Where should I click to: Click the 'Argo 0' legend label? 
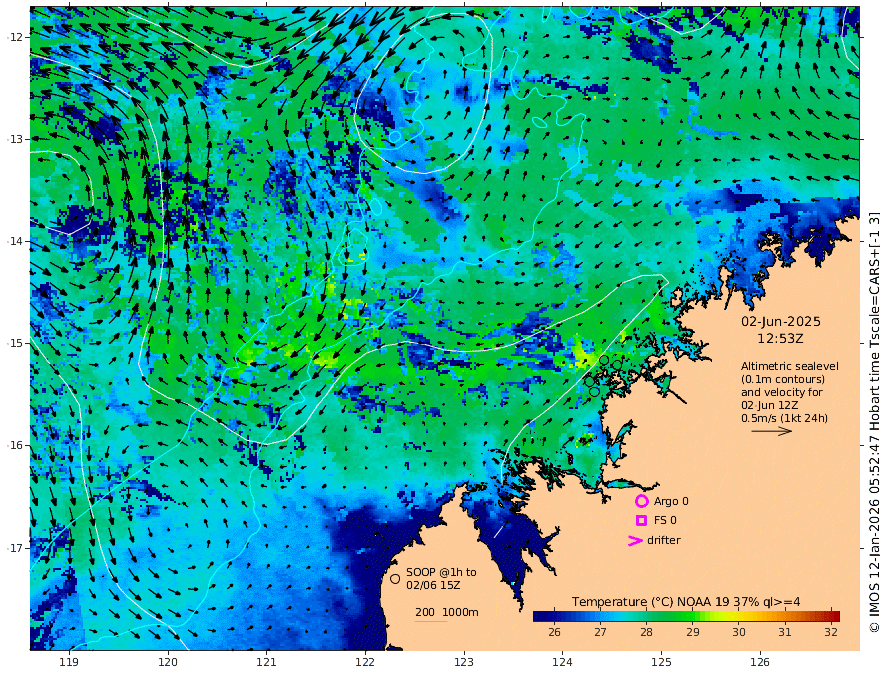click(x=671, y=501)
